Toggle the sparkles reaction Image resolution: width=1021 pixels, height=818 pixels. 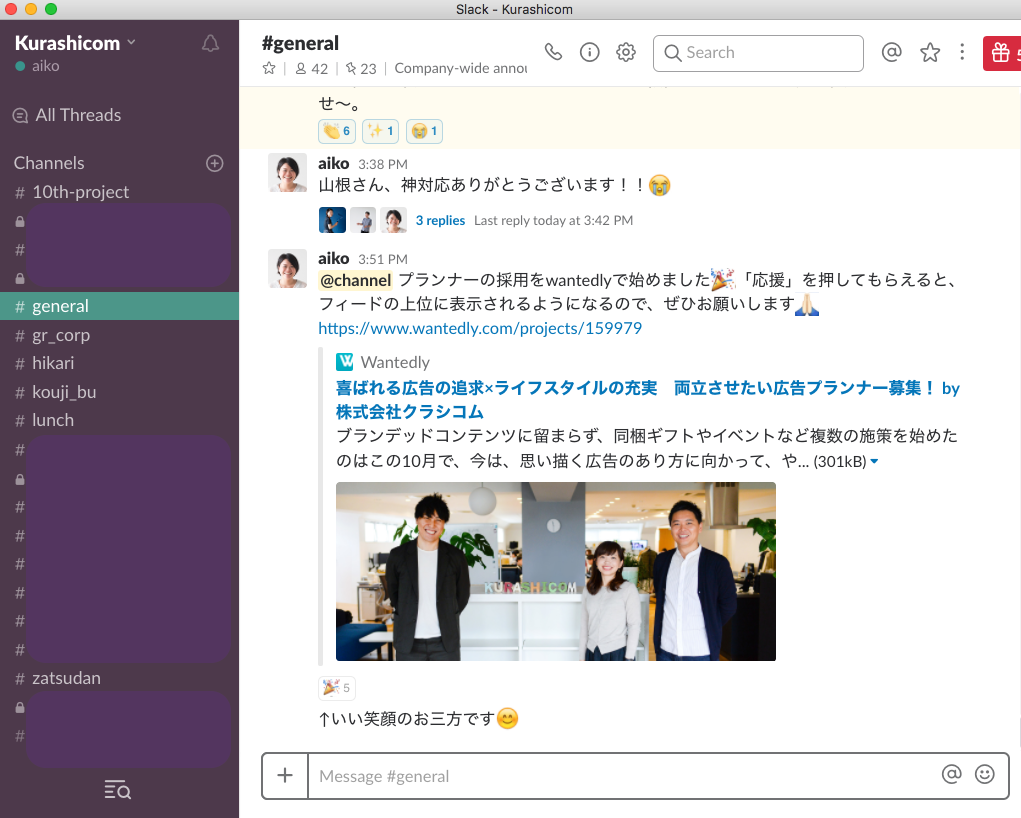[x=380, y=131]
